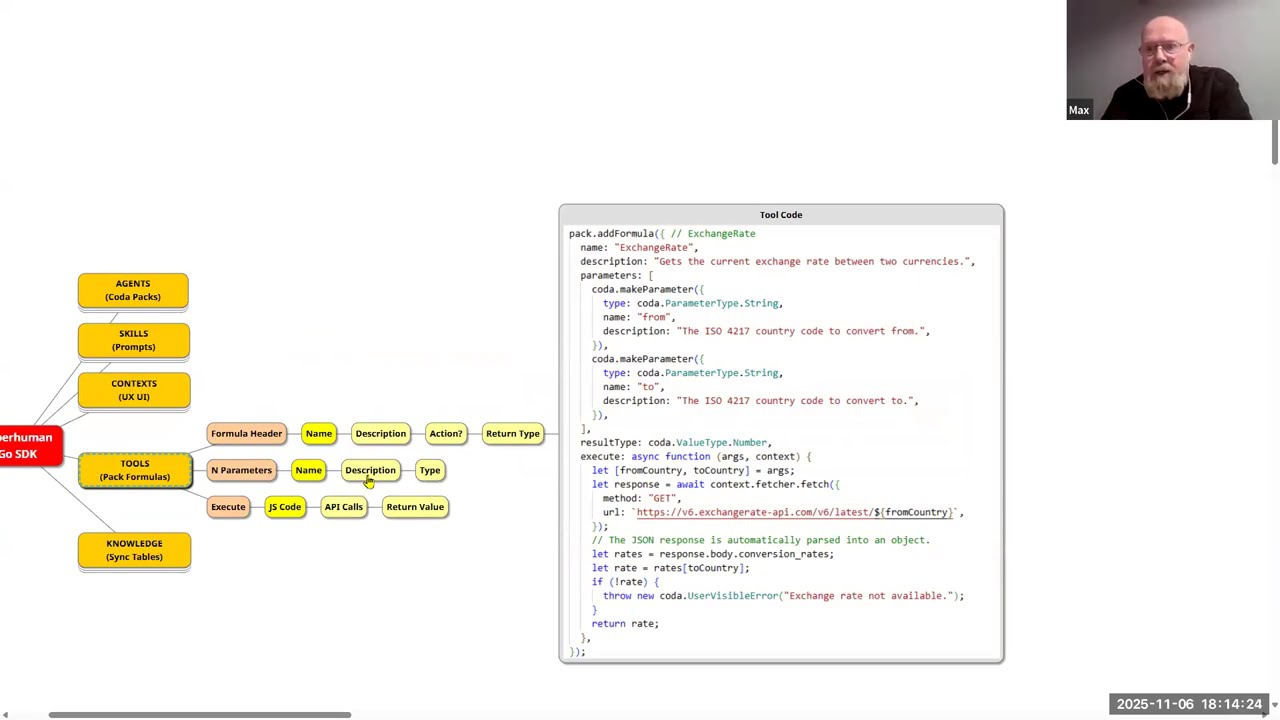Image resolution: width=1280 pixels, height=720 pixels.
Task: Select the Action? node
Action: tap(445, 434)
